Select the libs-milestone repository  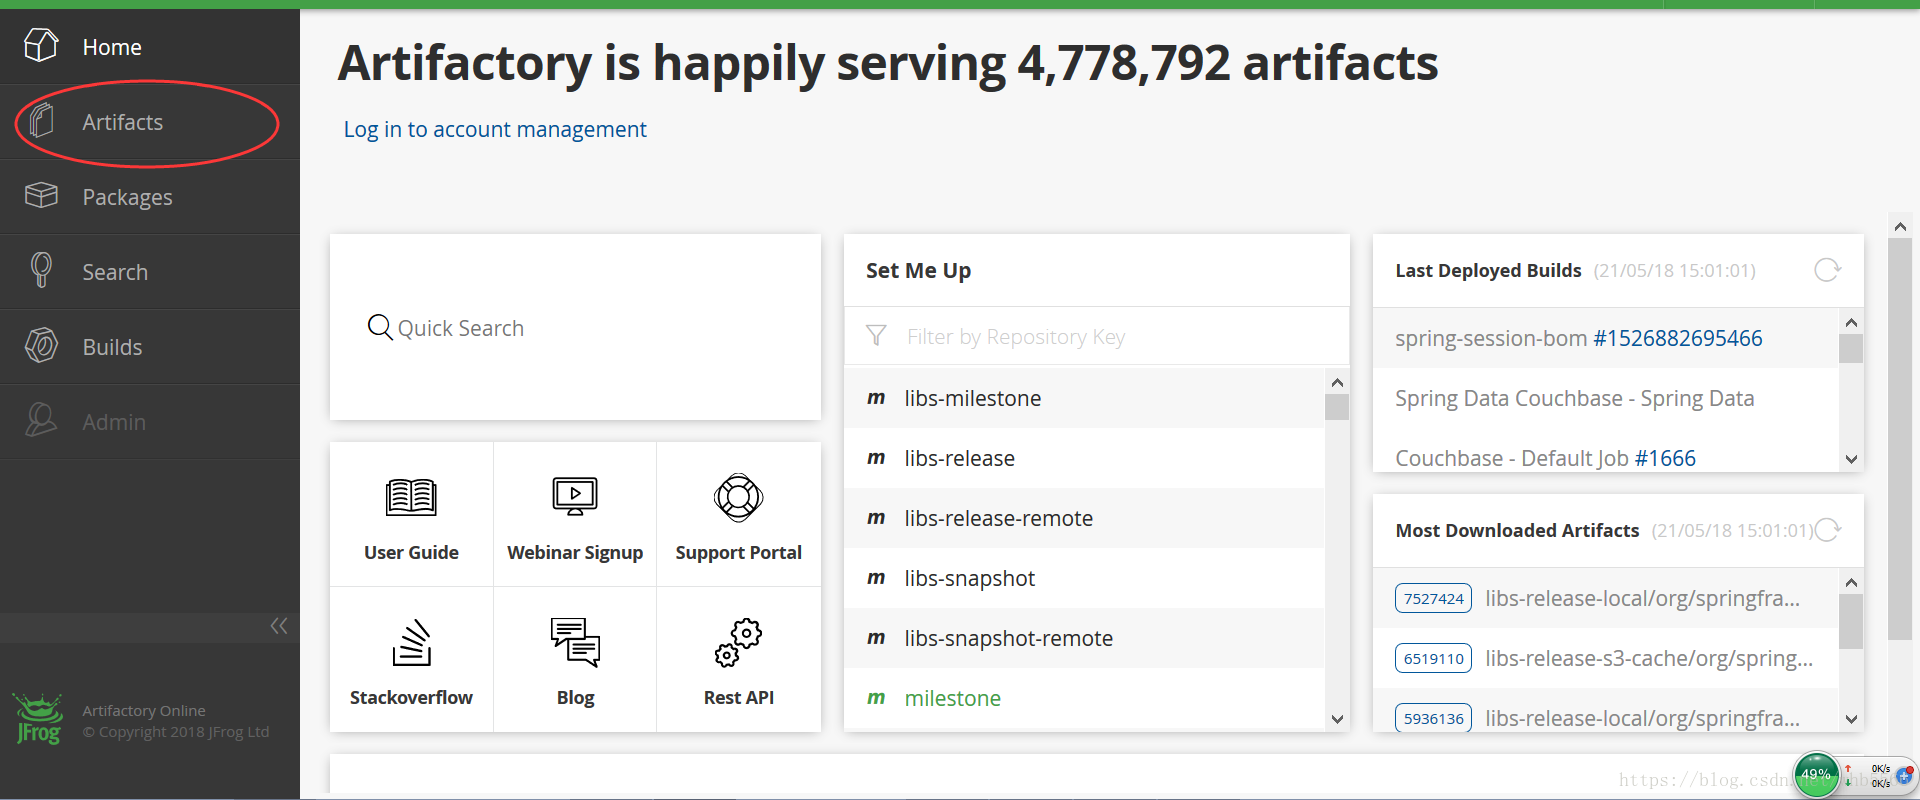click(1085, 398)
